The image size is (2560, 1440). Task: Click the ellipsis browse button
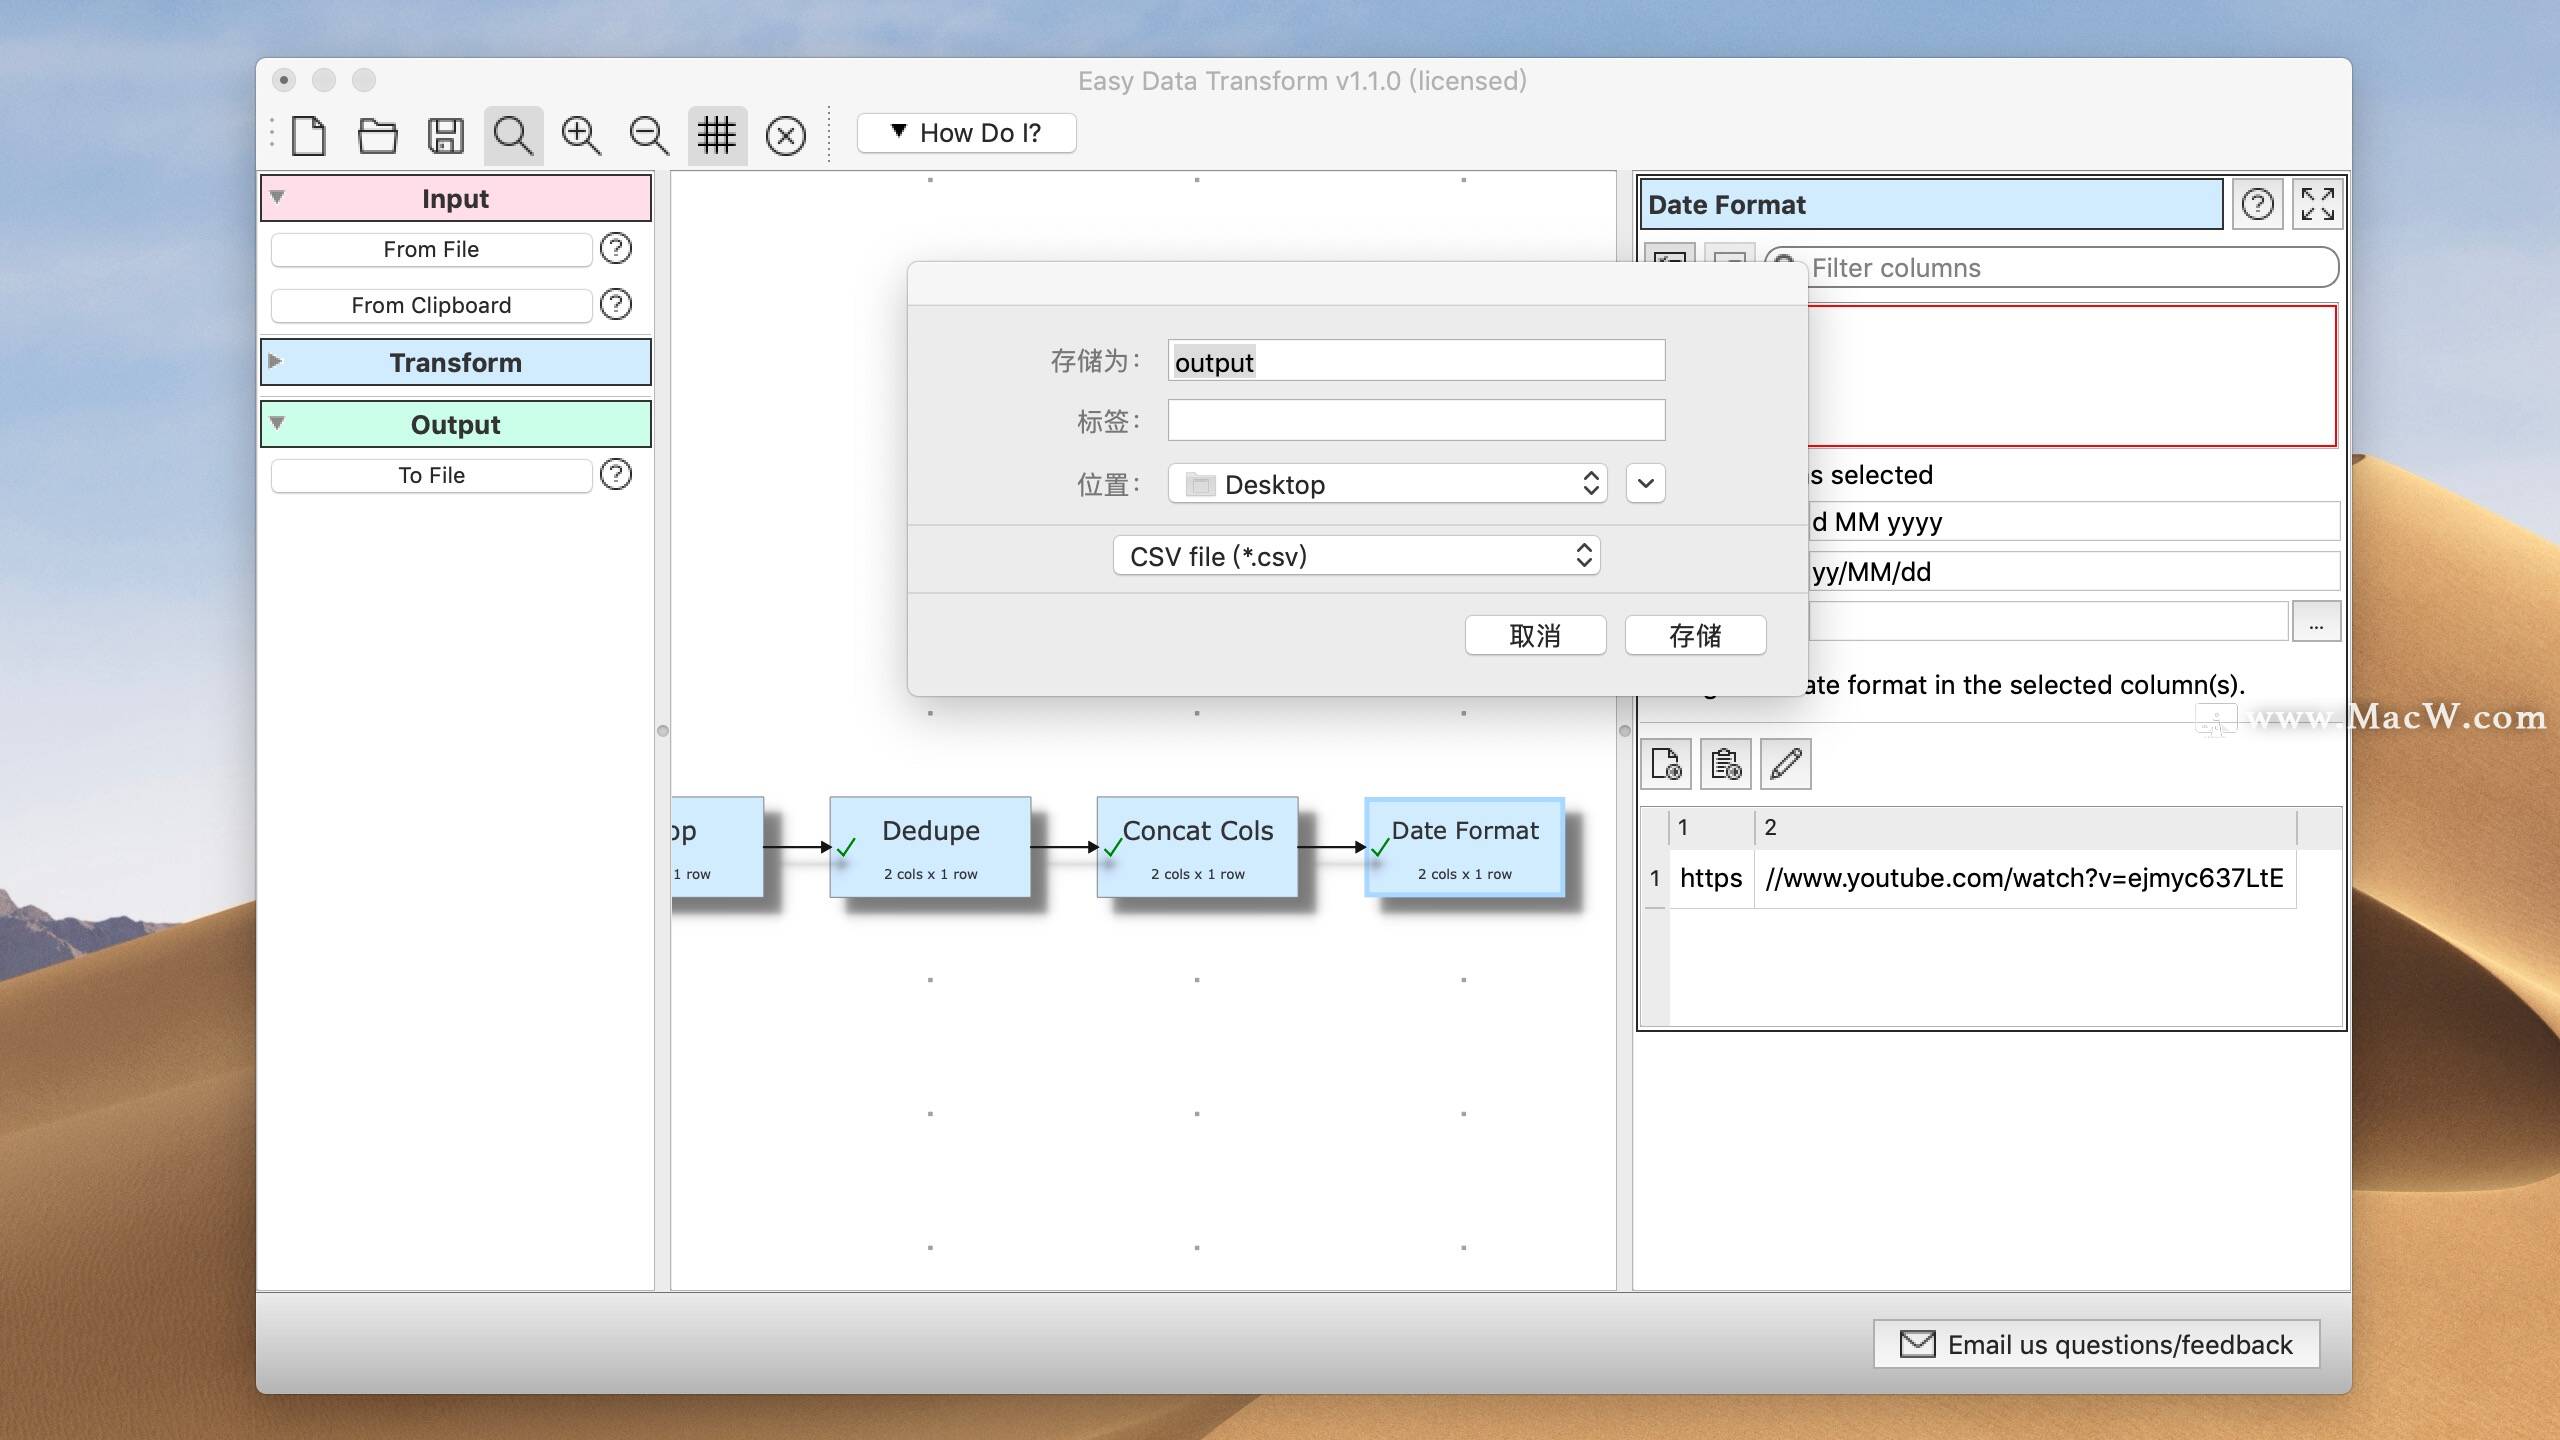click(2316, 622)
